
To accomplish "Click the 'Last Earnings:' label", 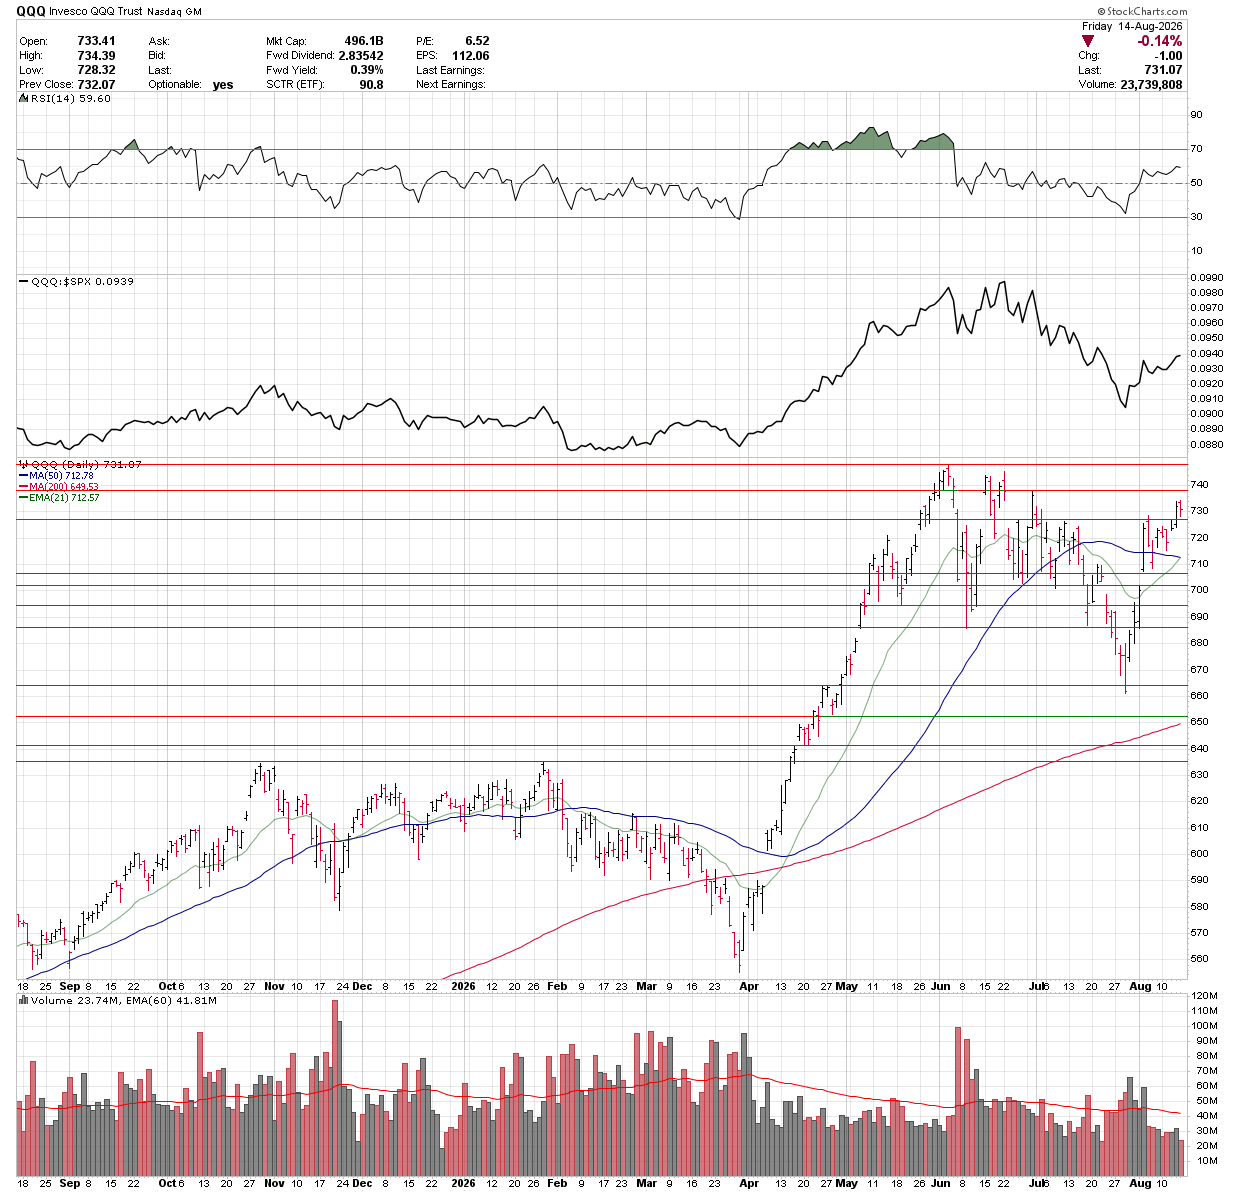I will (x=450, y=70).
